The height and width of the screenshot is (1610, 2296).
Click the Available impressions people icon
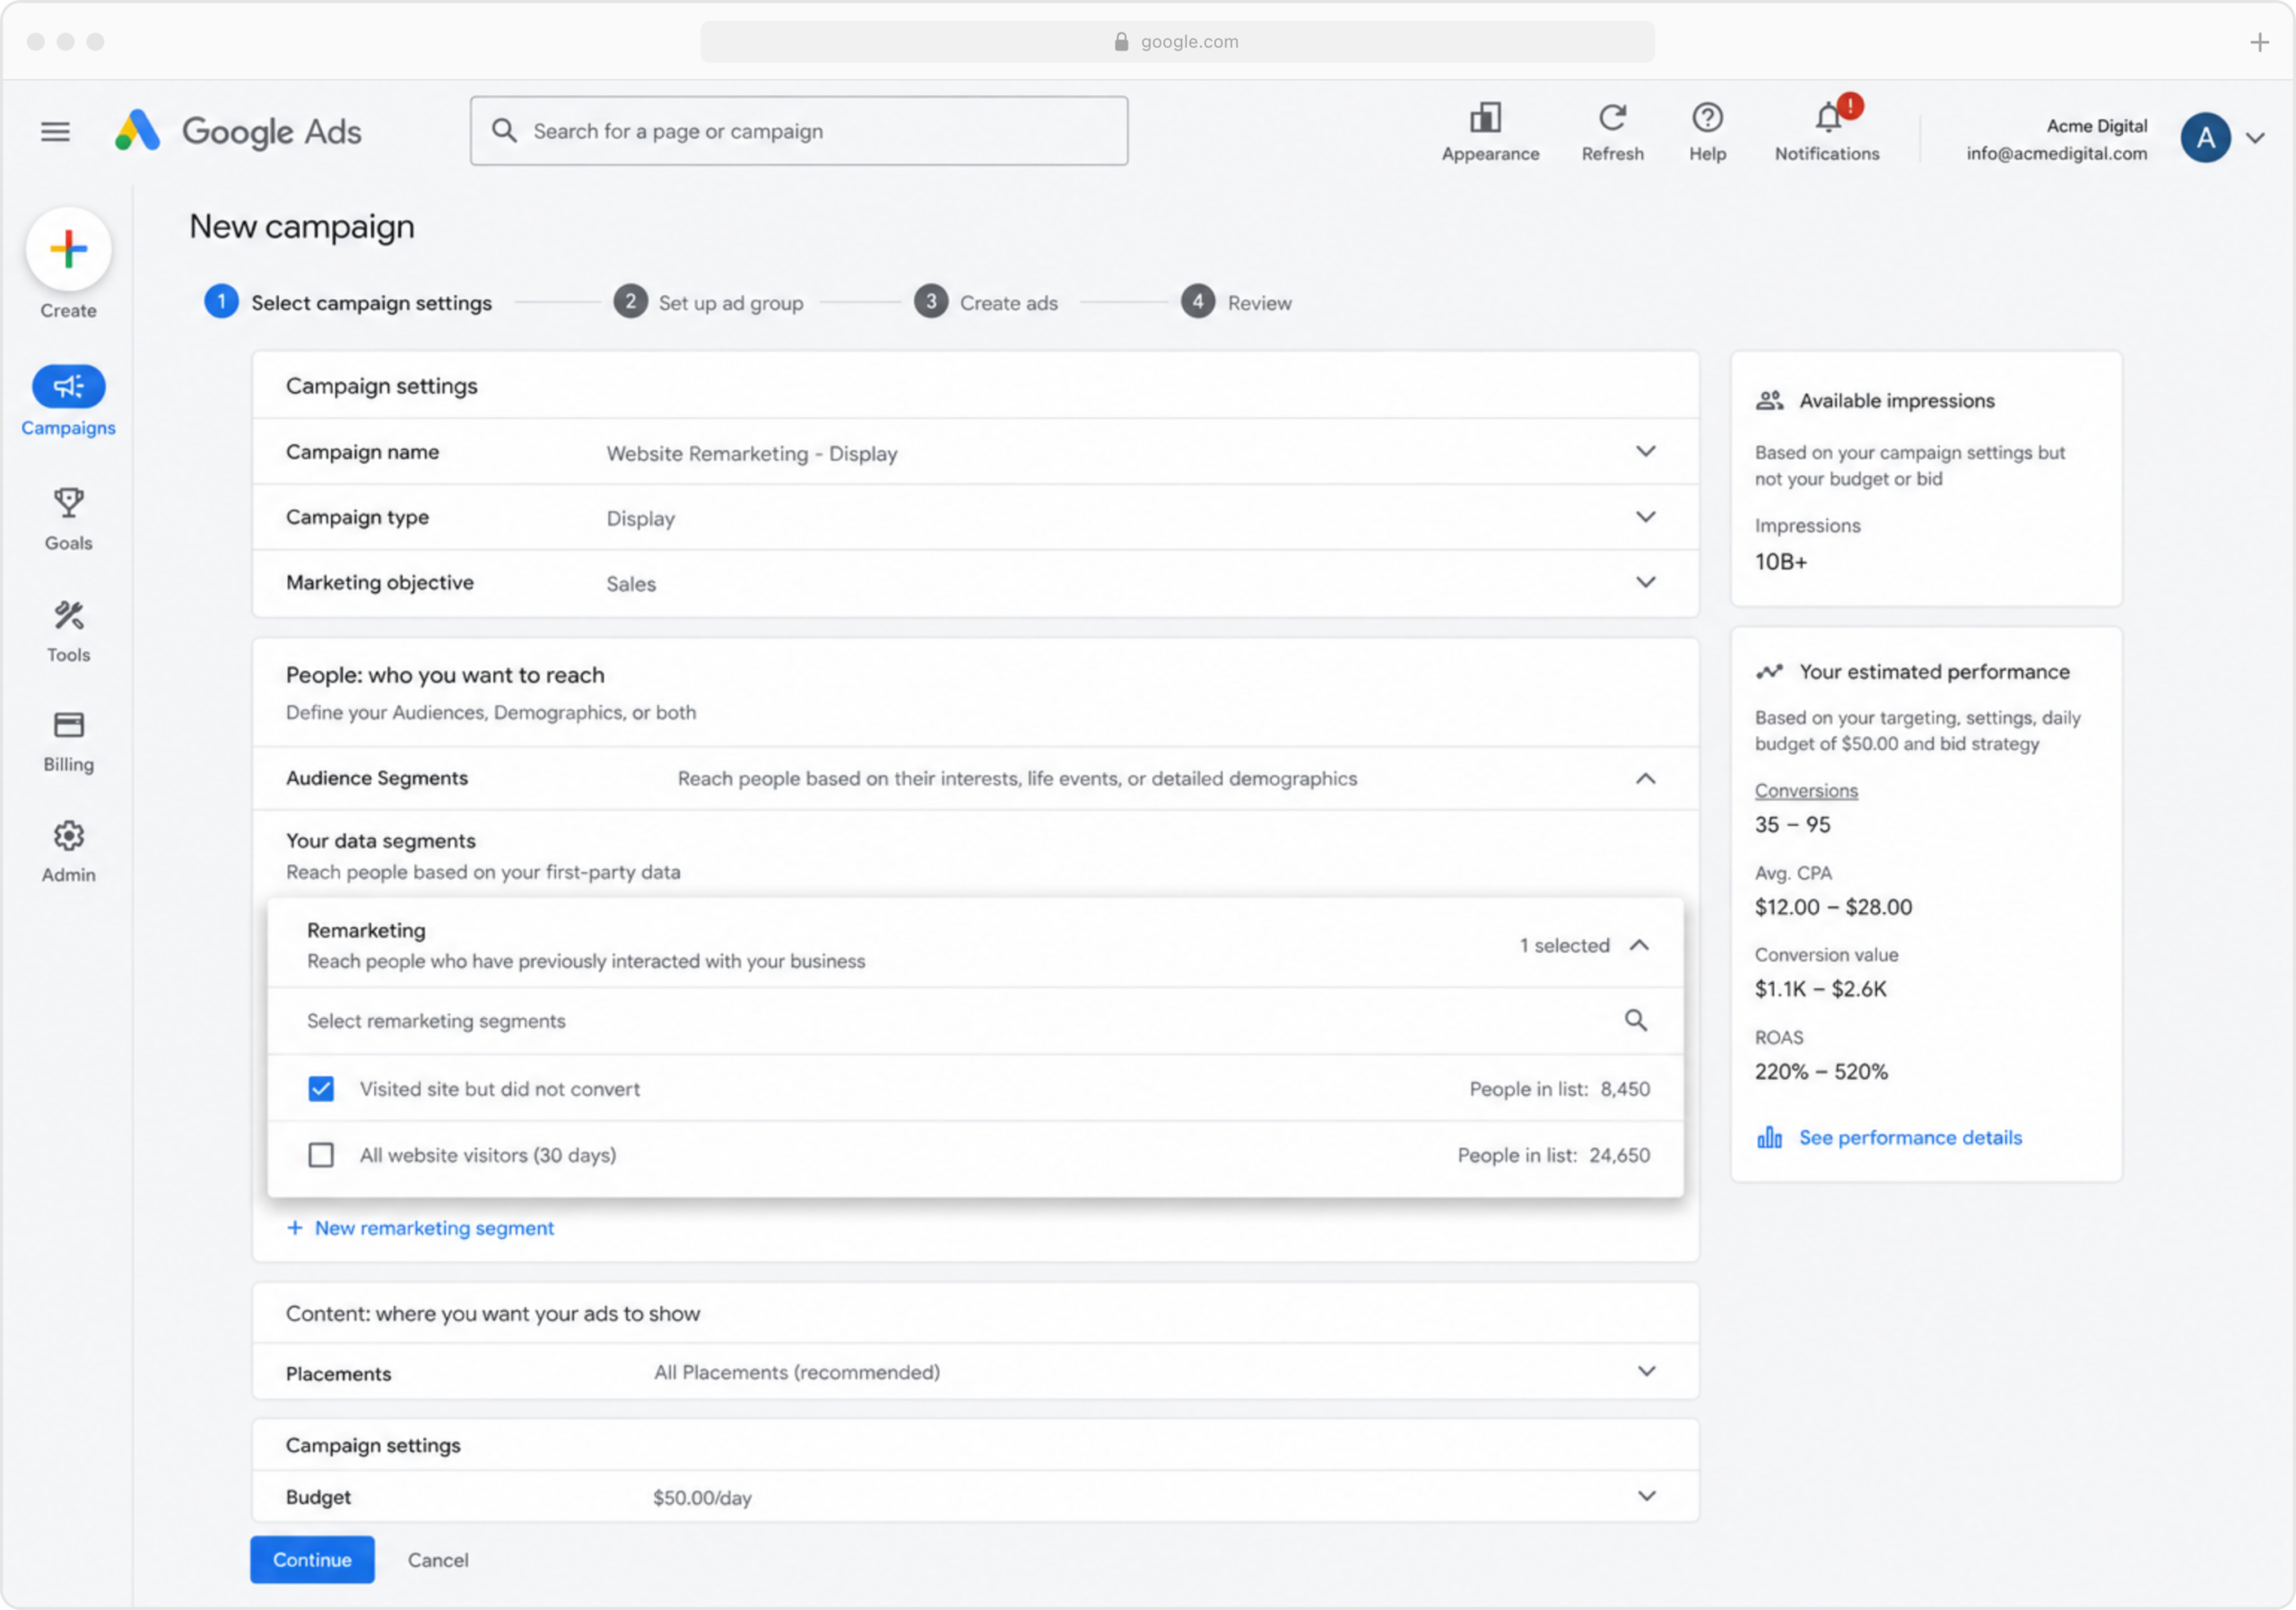[1769, 401]
